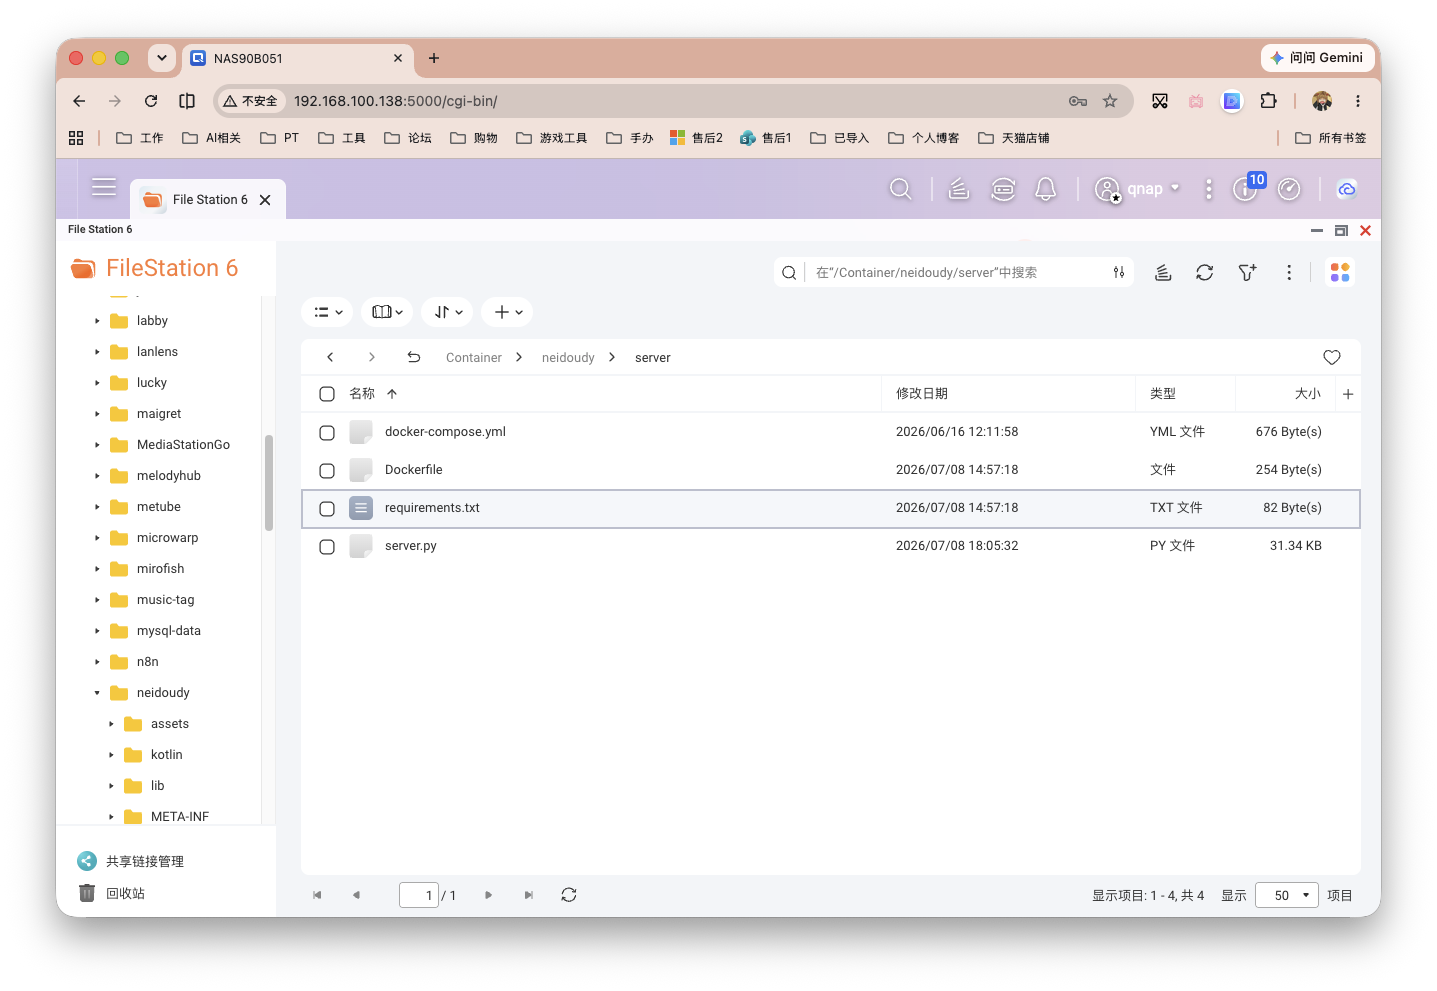Open the sort order dropdown
Screen dimensions: 1437x991
click(x=447, y=312)
